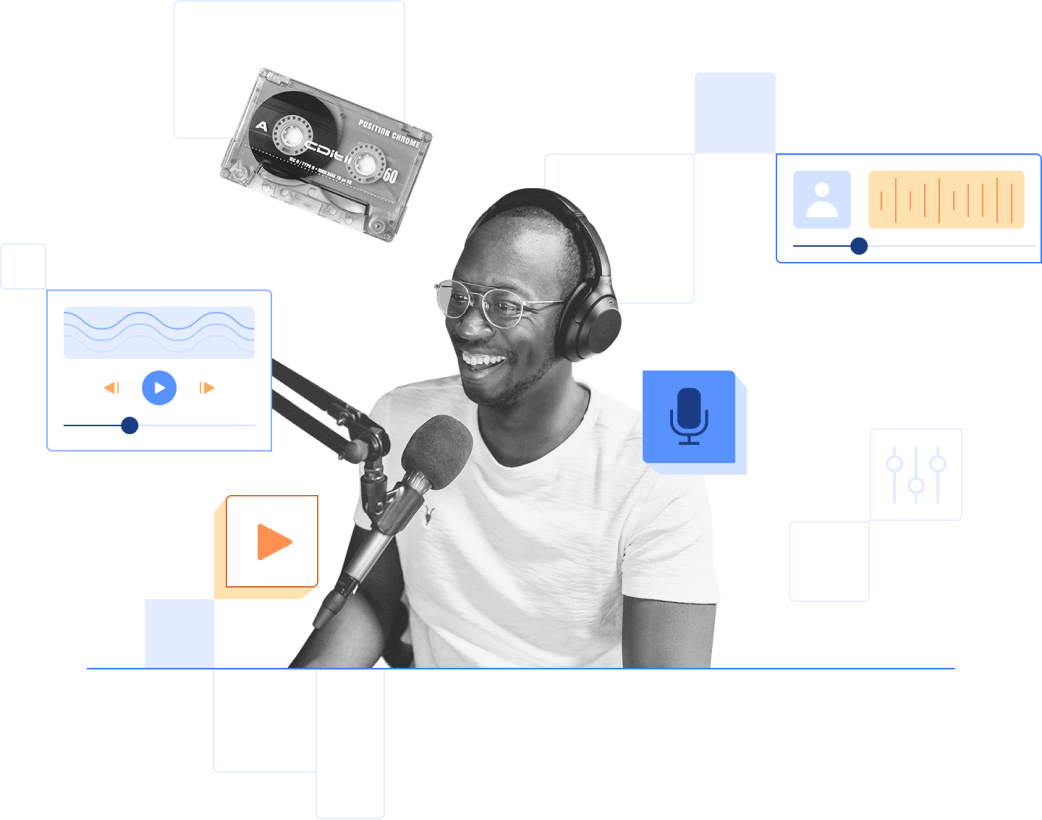The width and height of the screenshot is (1042, 820).
Task: Click the orange skip-forward icon
Action: (x=207, y=388)
